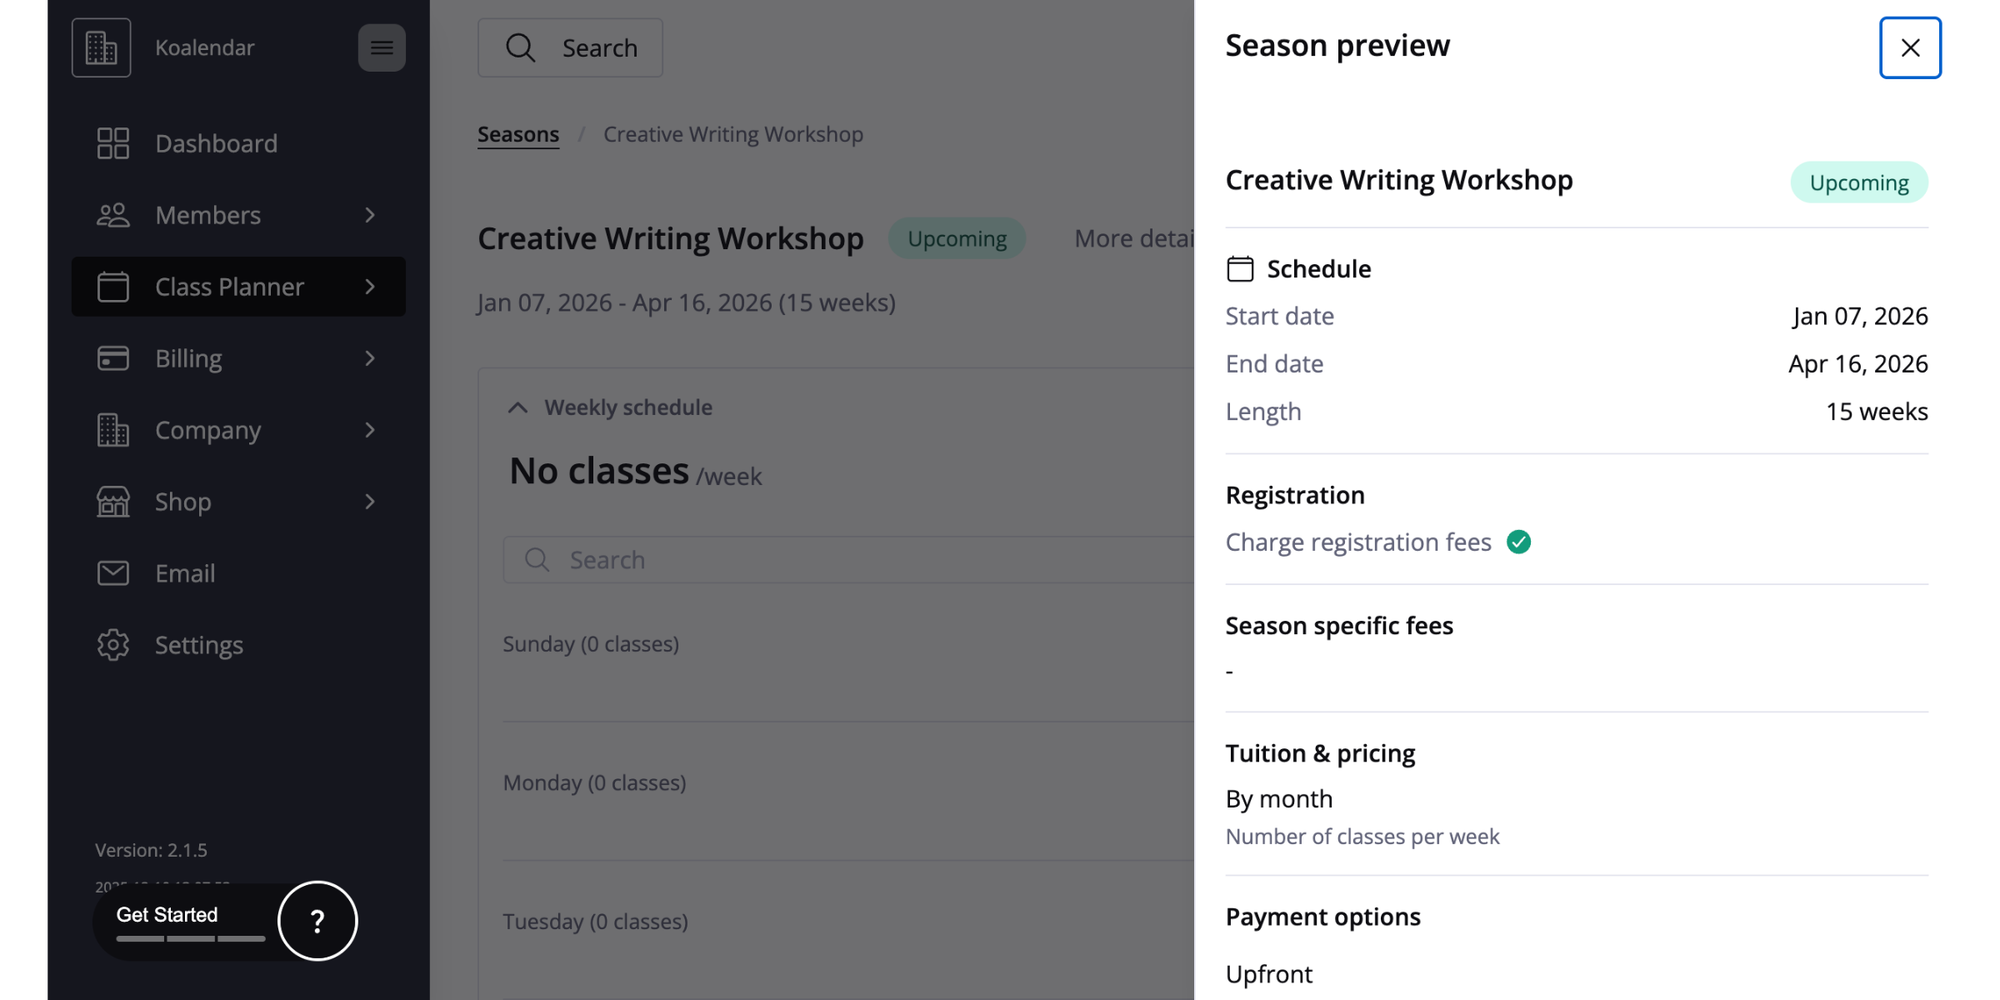The image size is (2000, 1000).
Task: Open the Company section
Action: pos(207,430)
